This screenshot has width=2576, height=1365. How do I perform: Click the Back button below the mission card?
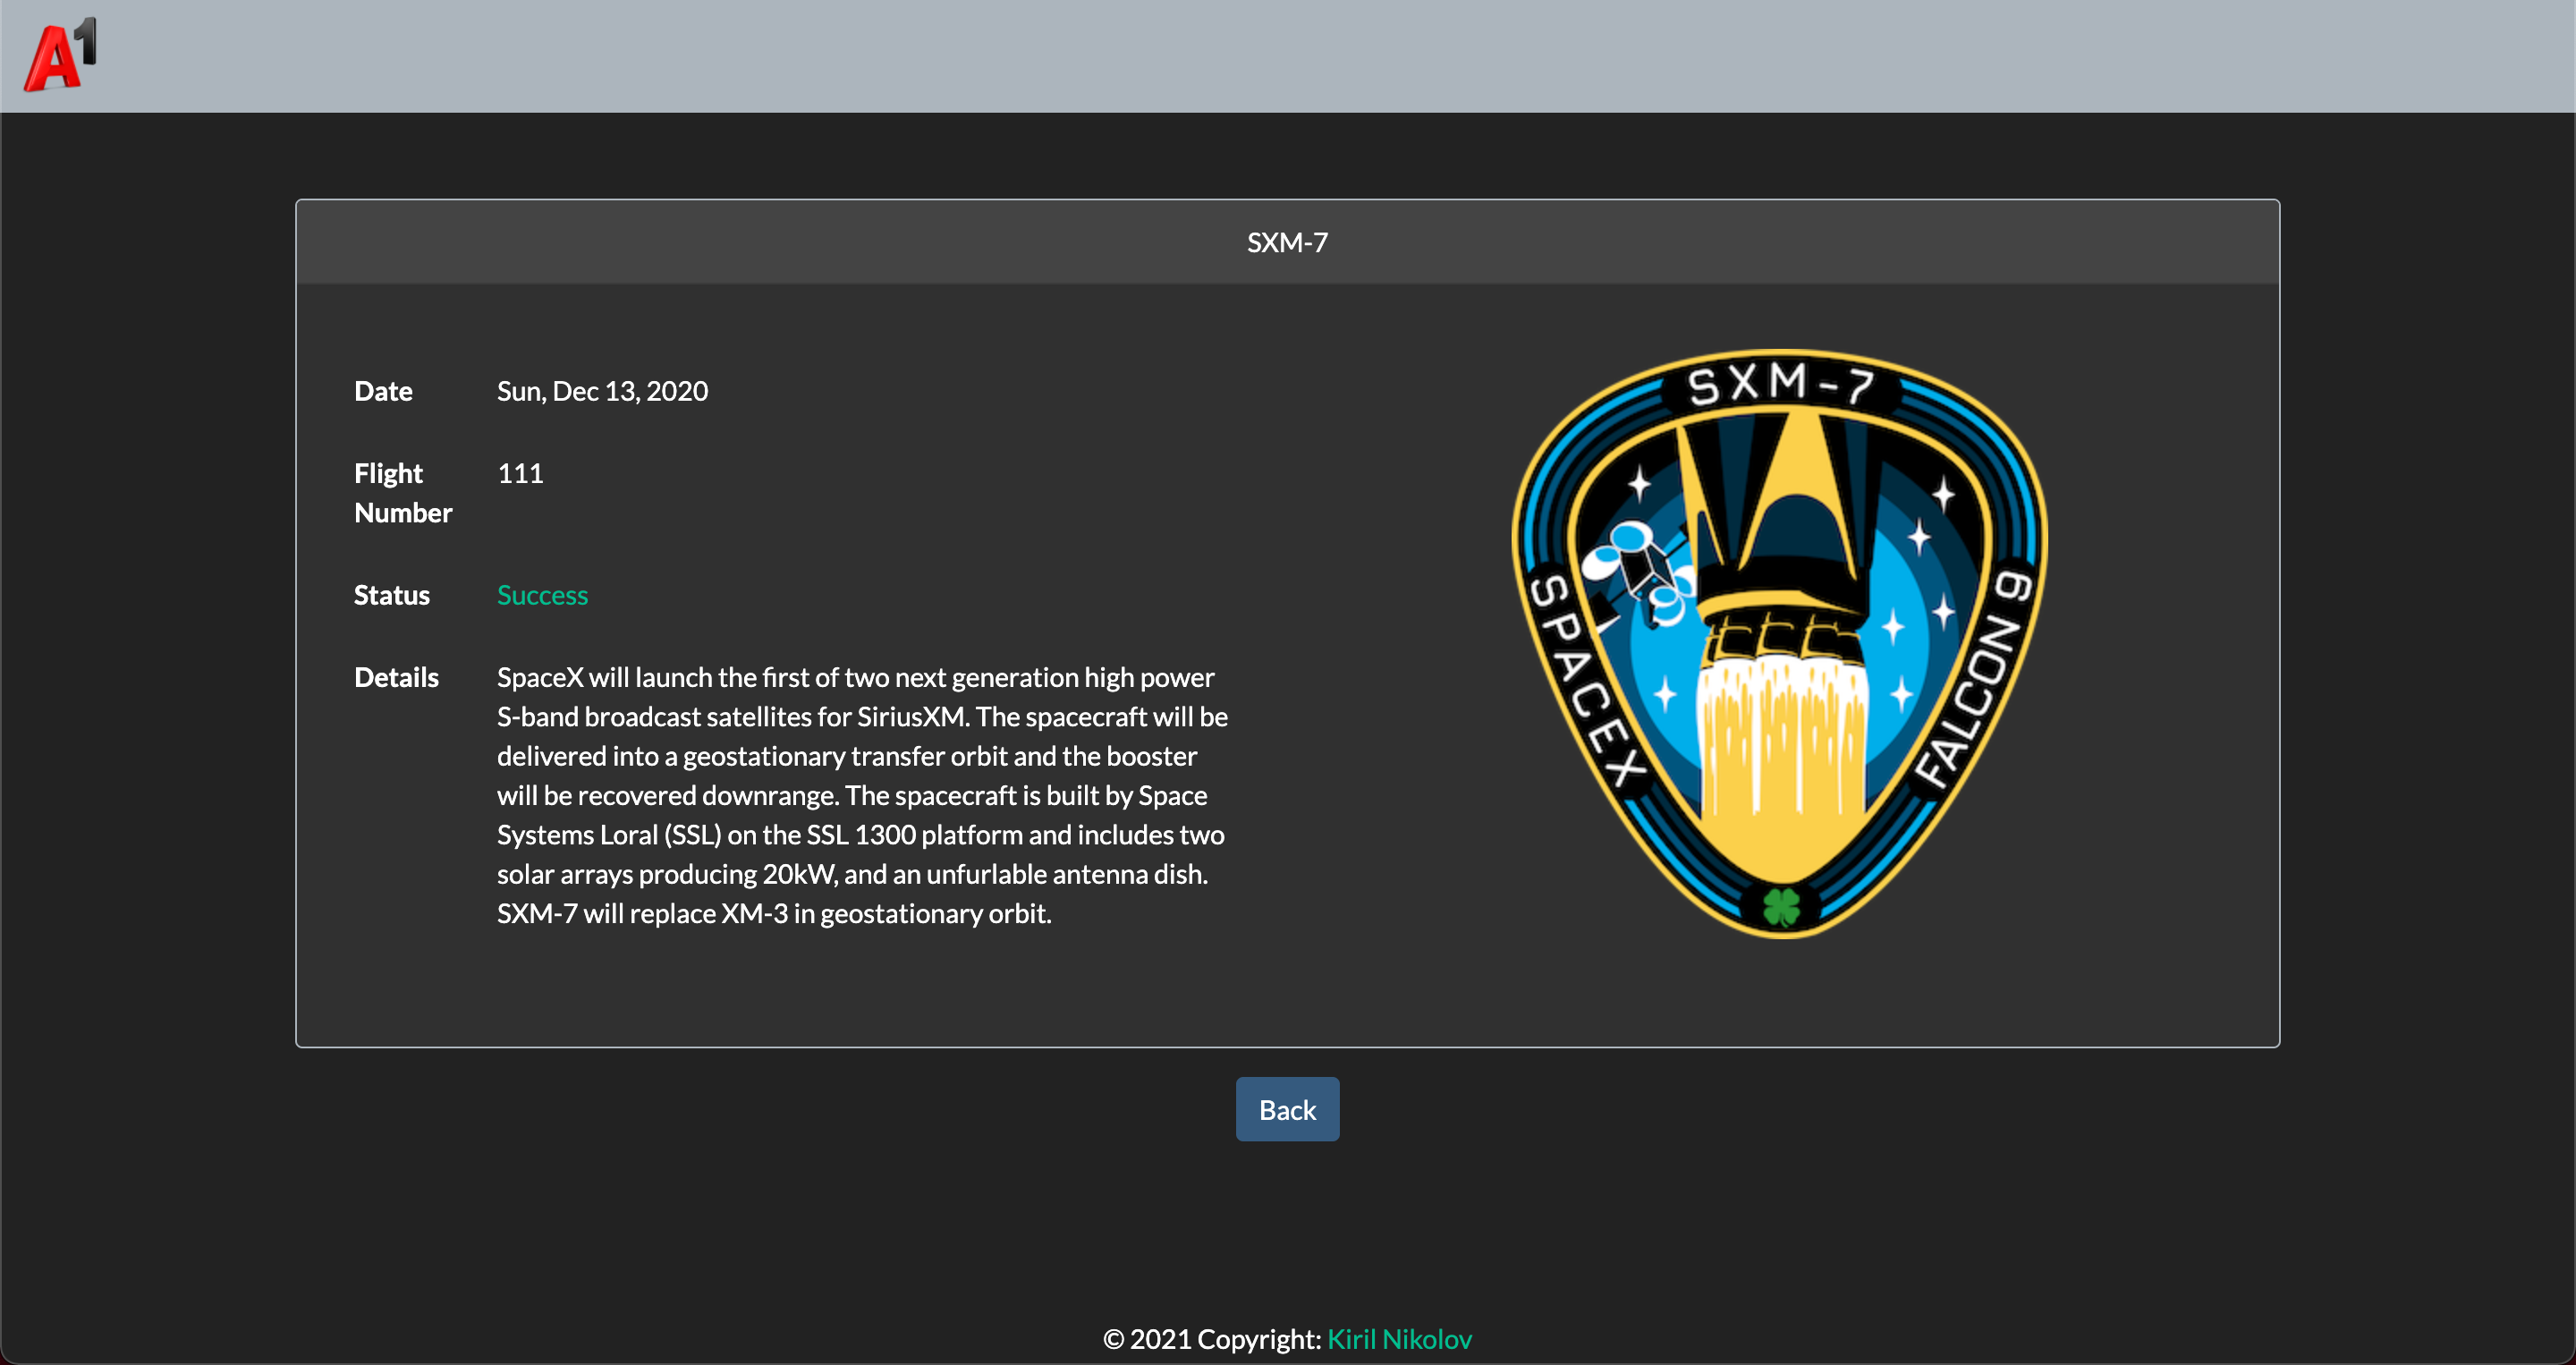[x=1287, y=1108]
